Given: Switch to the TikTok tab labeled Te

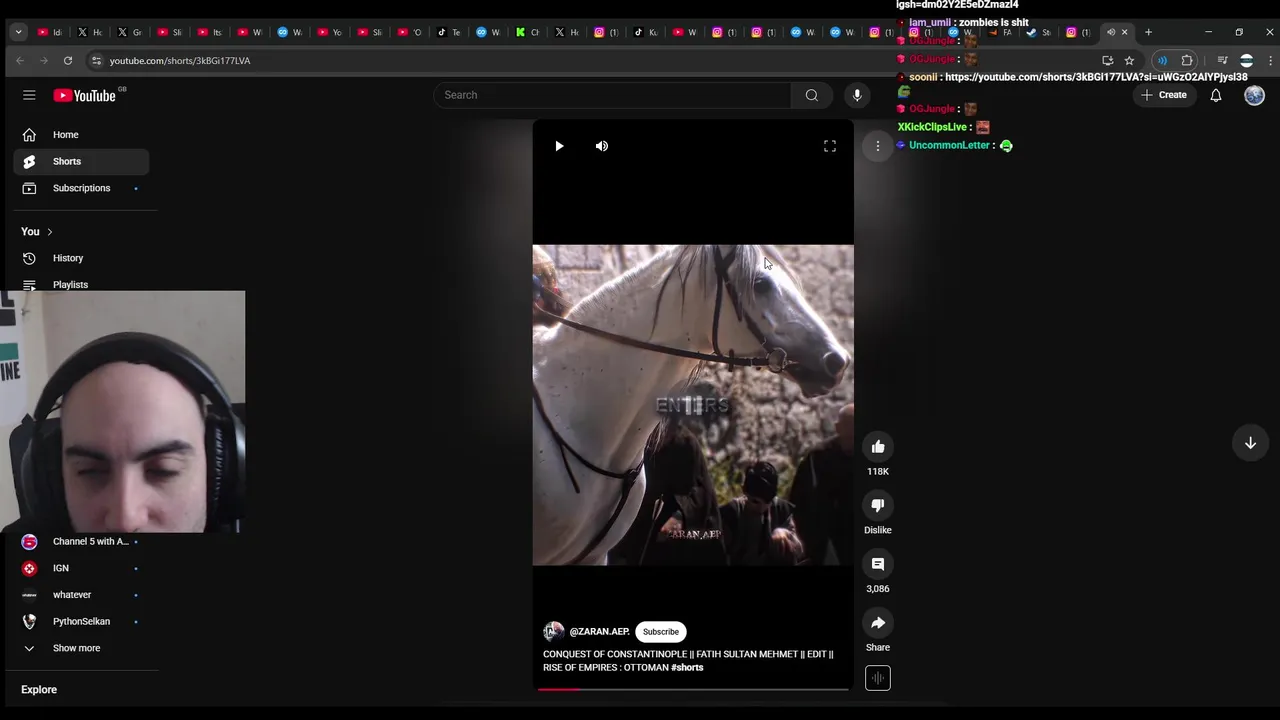Looking at the screenshot, I should click(x=448, y=32).
